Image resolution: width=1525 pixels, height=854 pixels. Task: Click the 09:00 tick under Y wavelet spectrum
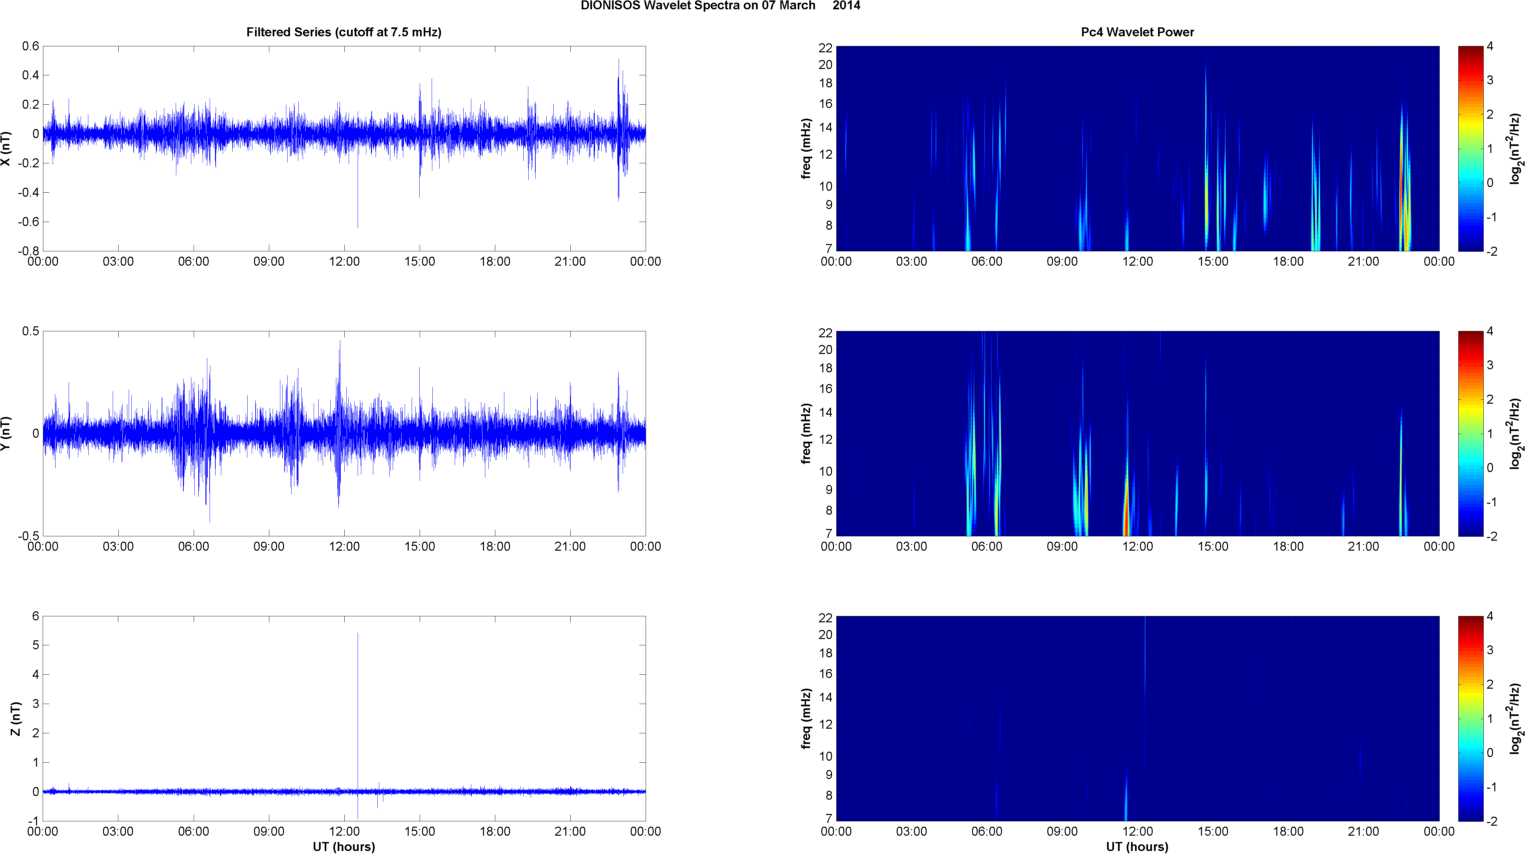[x=1062, y=547]
